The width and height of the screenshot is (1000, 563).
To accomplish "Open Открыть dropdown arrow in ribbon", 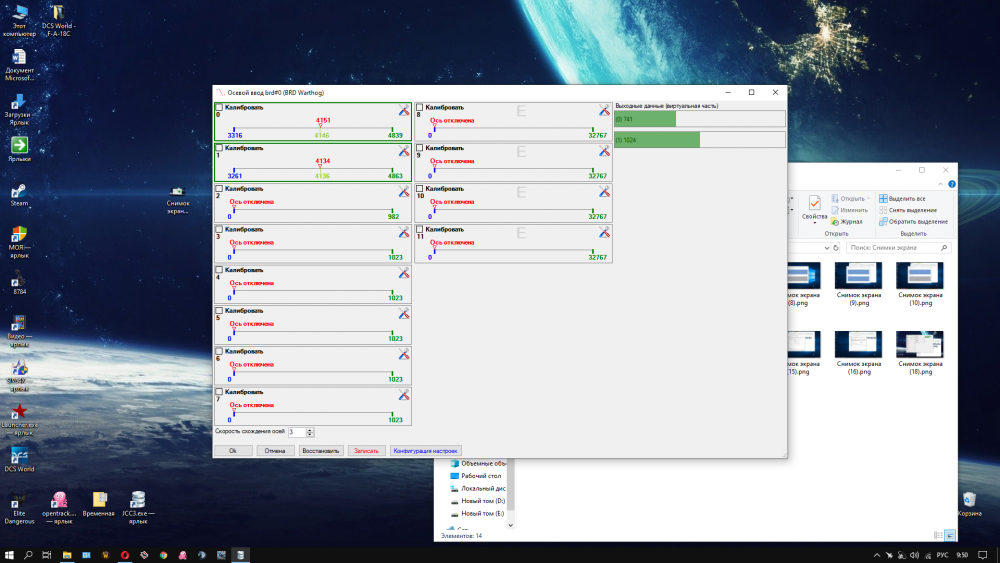I will (x=870, y=198).
